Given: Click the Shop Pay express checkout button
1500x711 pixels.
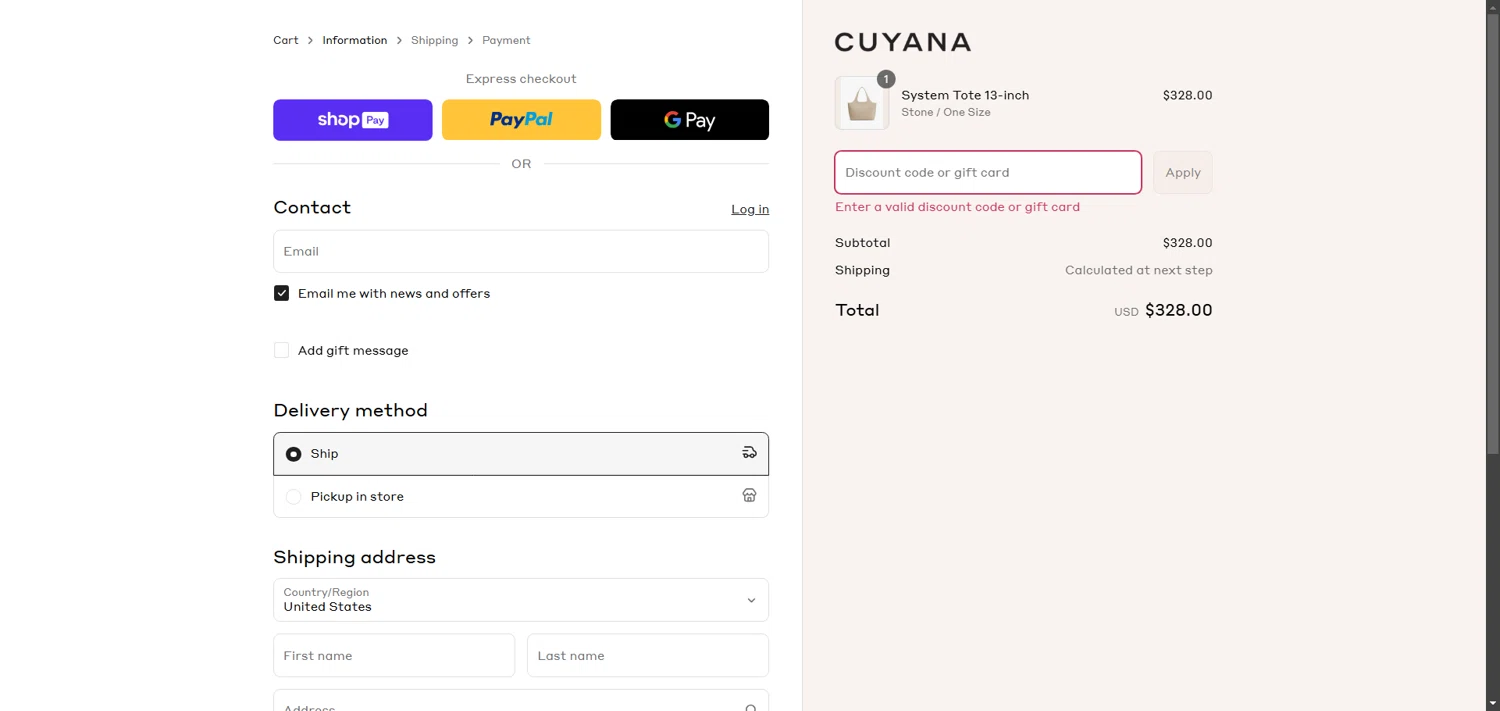Looking at the screenshot, I should [352, 120].
